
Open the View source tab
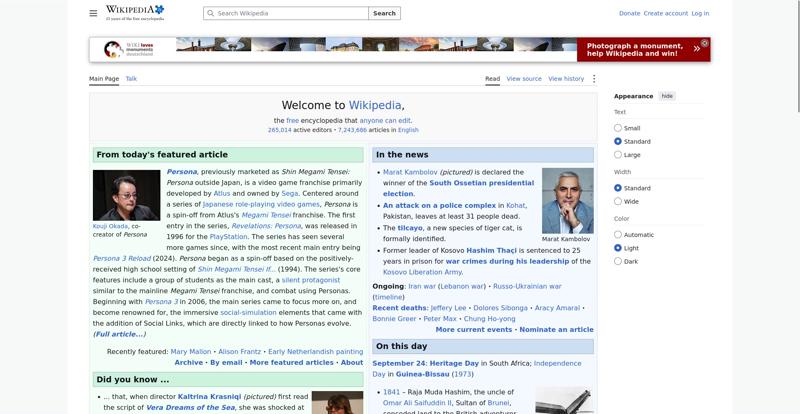pyautogui.click(x=524, y=79)
